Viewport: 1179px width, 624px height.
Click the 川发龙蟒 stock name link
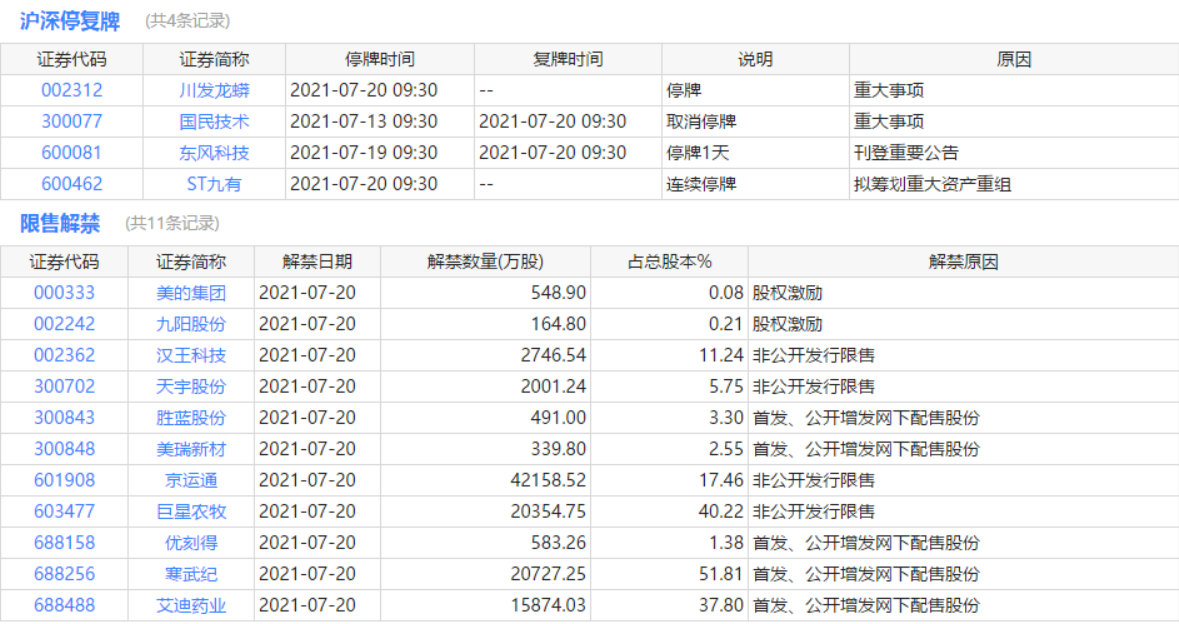coord(214,90)
